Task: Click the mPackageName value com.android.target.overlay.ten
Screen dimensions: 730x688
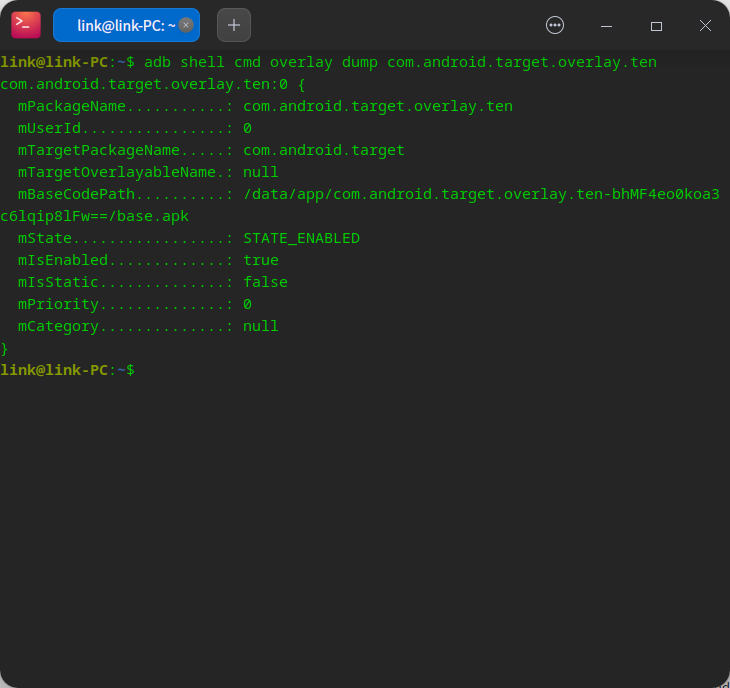Action: [378, 107]
